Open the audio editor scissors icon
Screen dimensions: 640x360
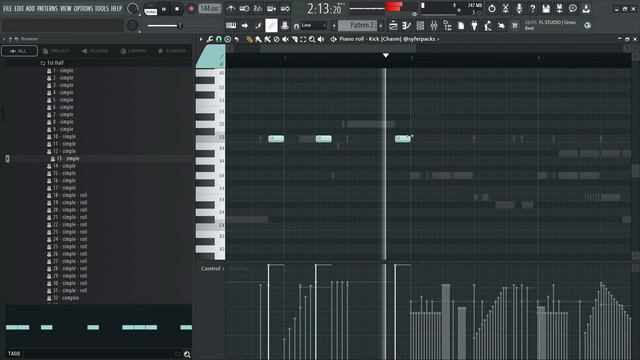(505, 8)
